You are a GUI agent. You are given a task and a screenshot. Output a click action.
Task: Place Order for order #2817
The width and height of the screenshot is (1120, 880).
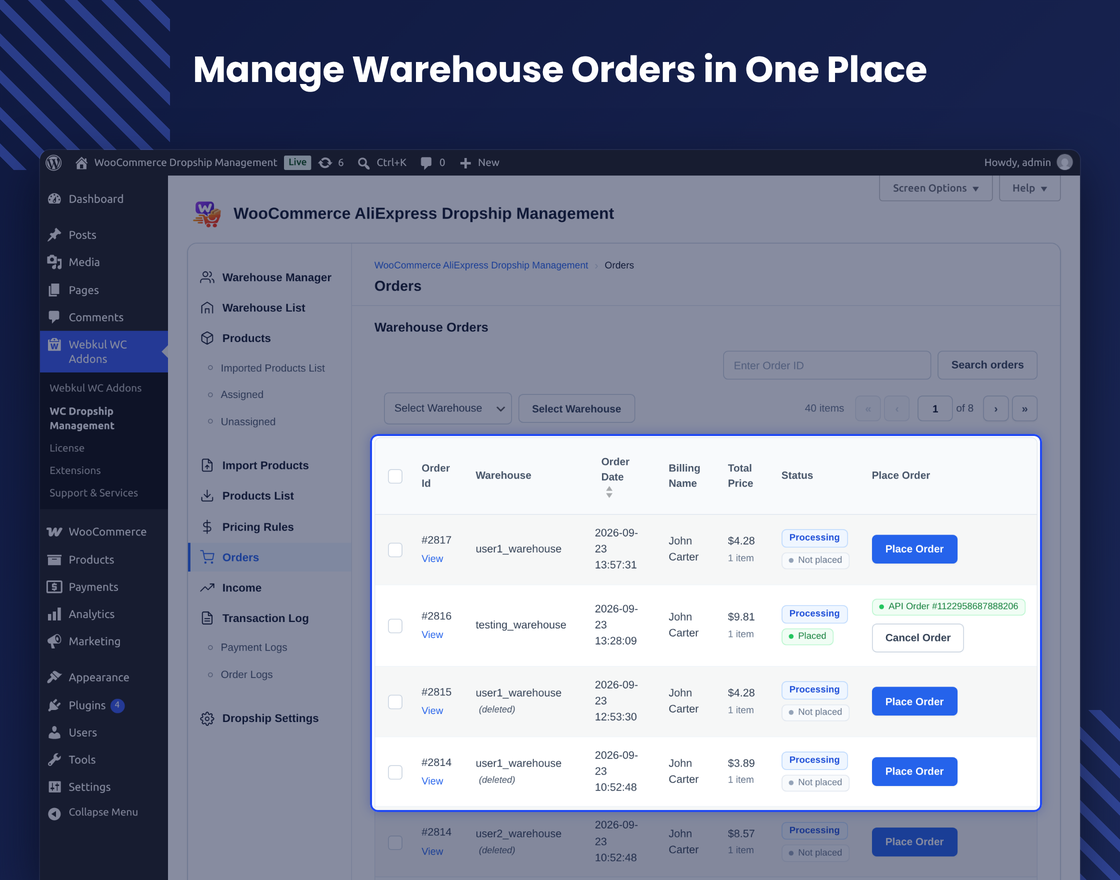click(914, 549)
